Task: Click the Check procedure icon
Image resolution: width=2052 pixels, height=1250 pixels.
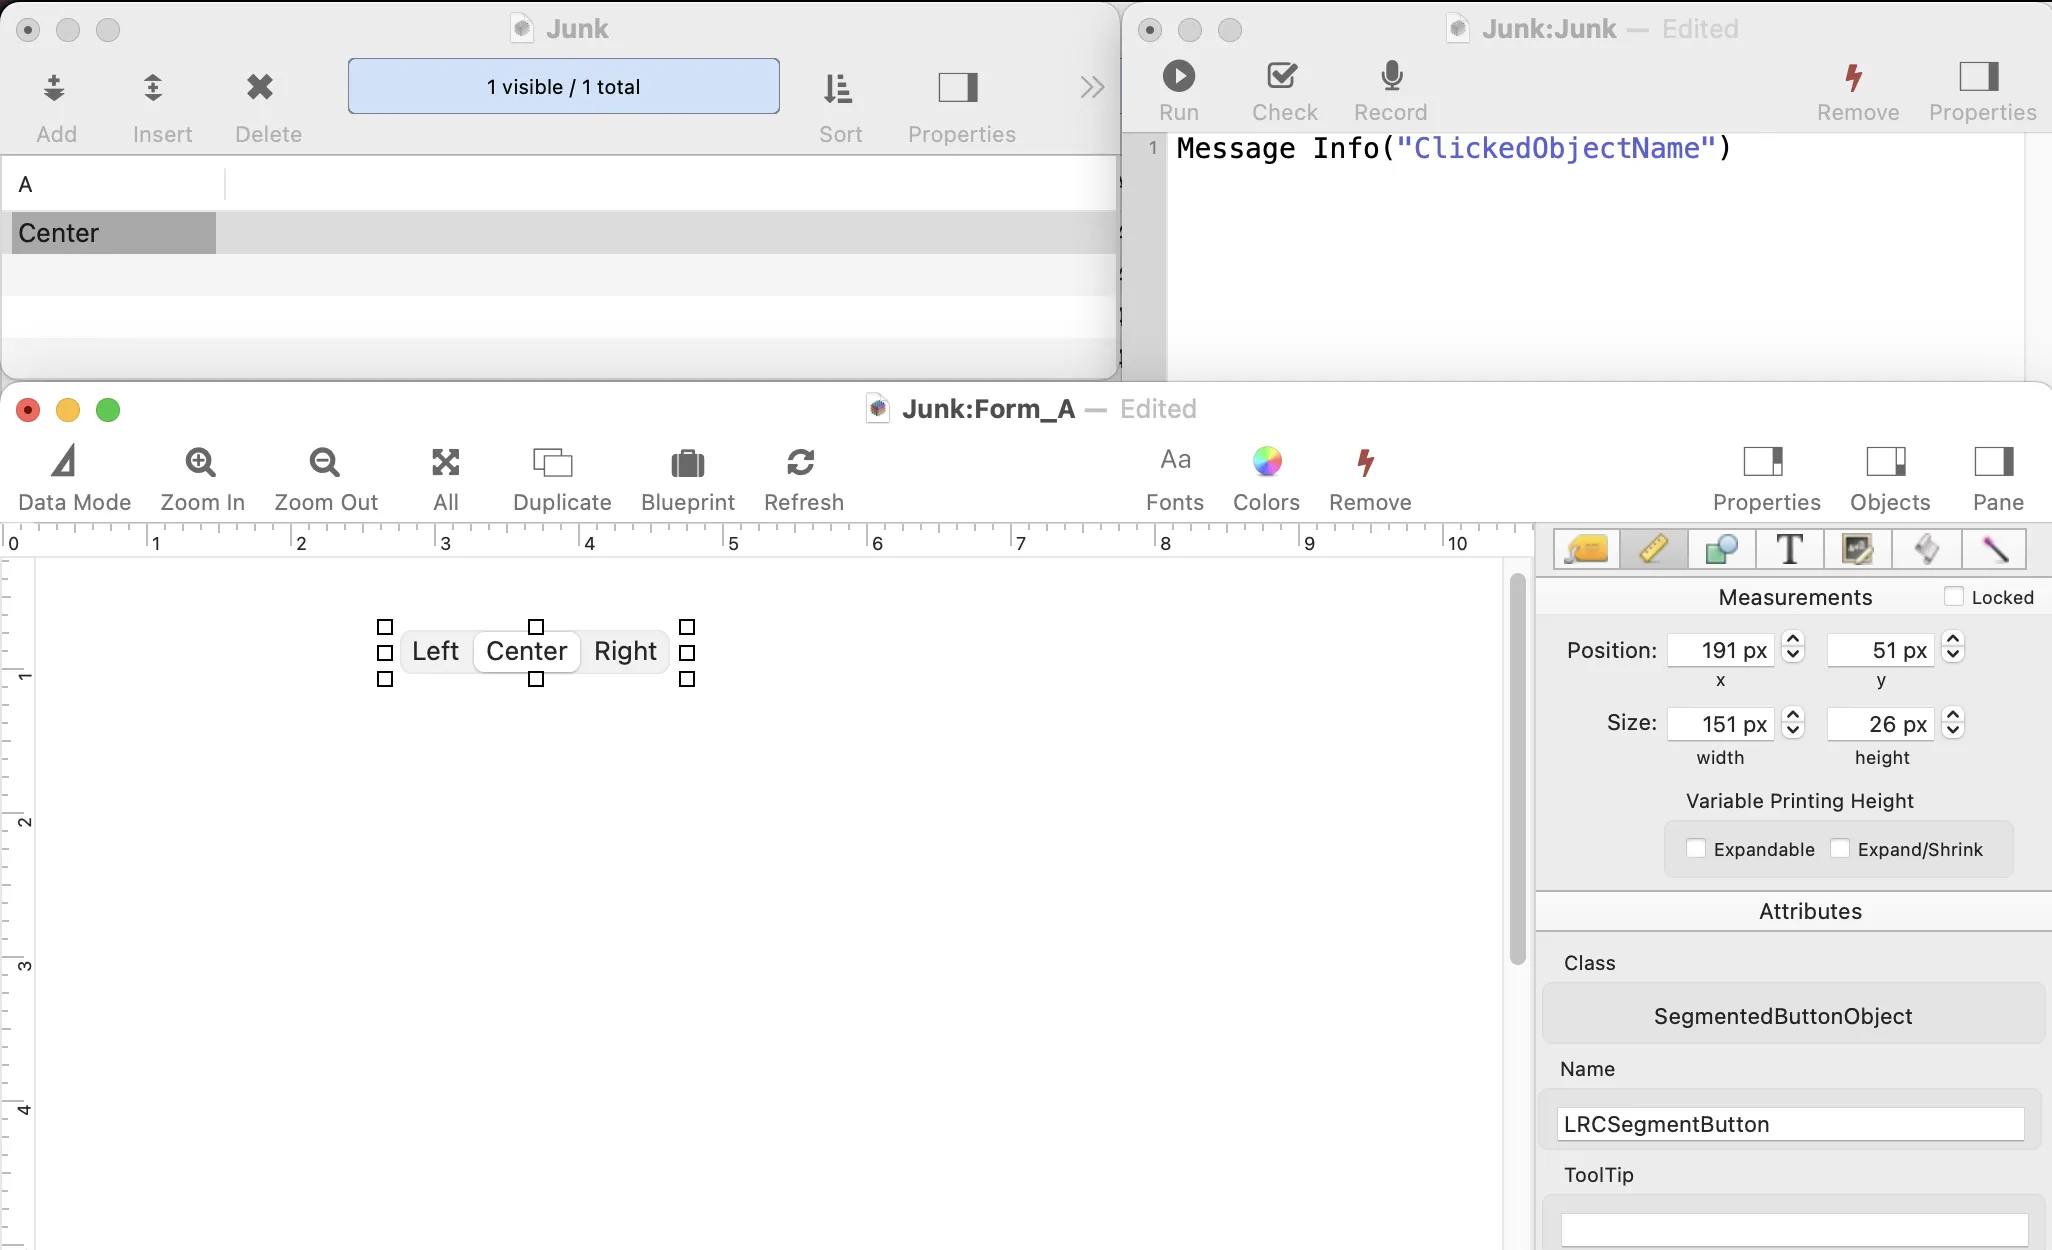Action: click(1283, 76)
